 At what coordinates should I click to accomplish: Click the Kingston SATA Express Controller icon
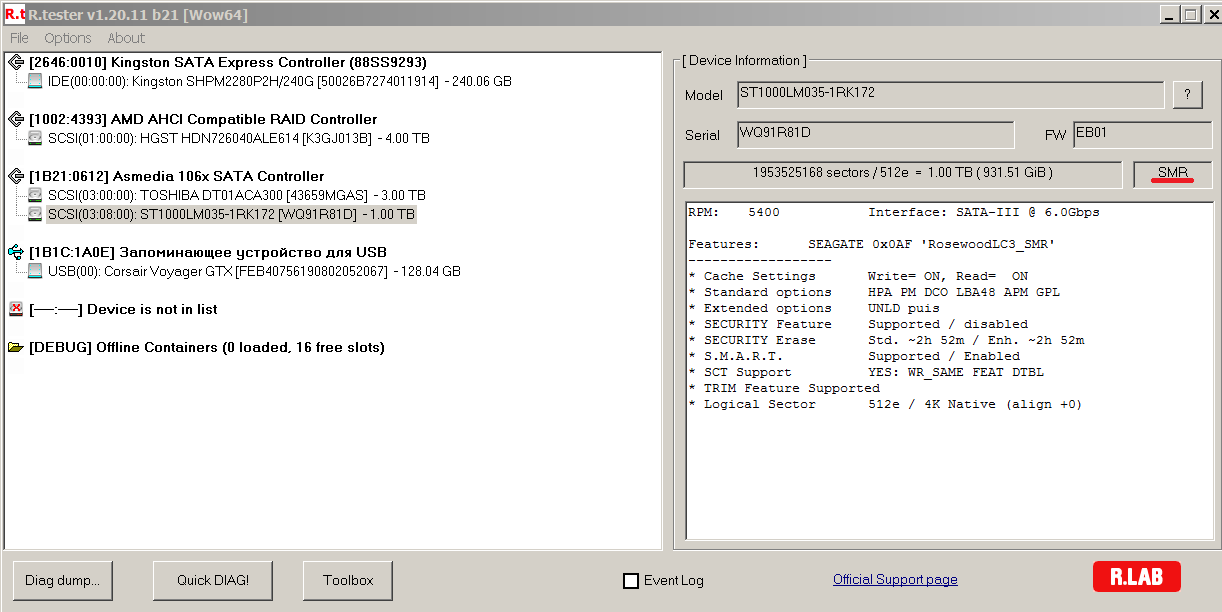pos(16,62)
